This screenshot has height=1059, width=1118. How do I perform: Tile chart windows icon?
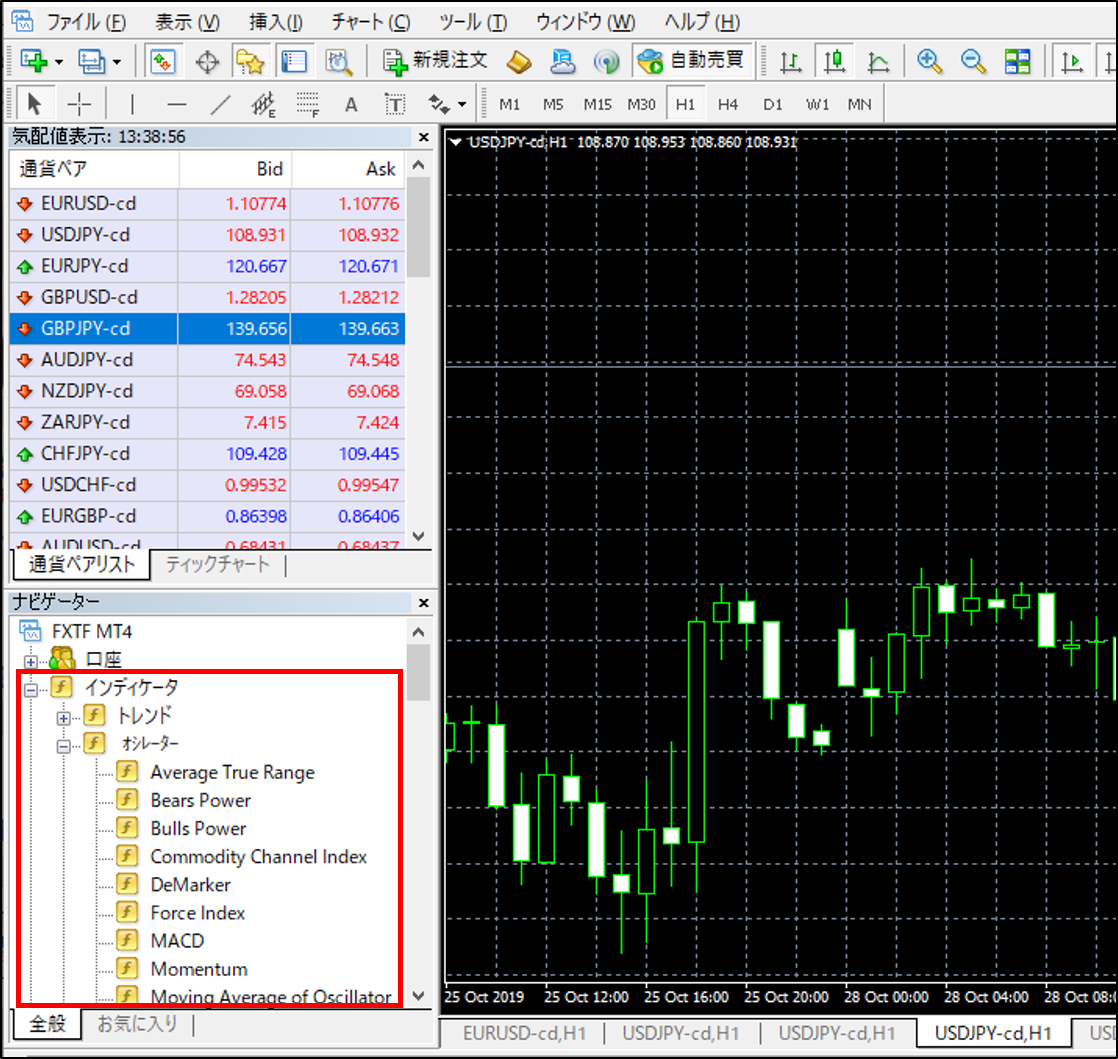tap(1017, 62)
